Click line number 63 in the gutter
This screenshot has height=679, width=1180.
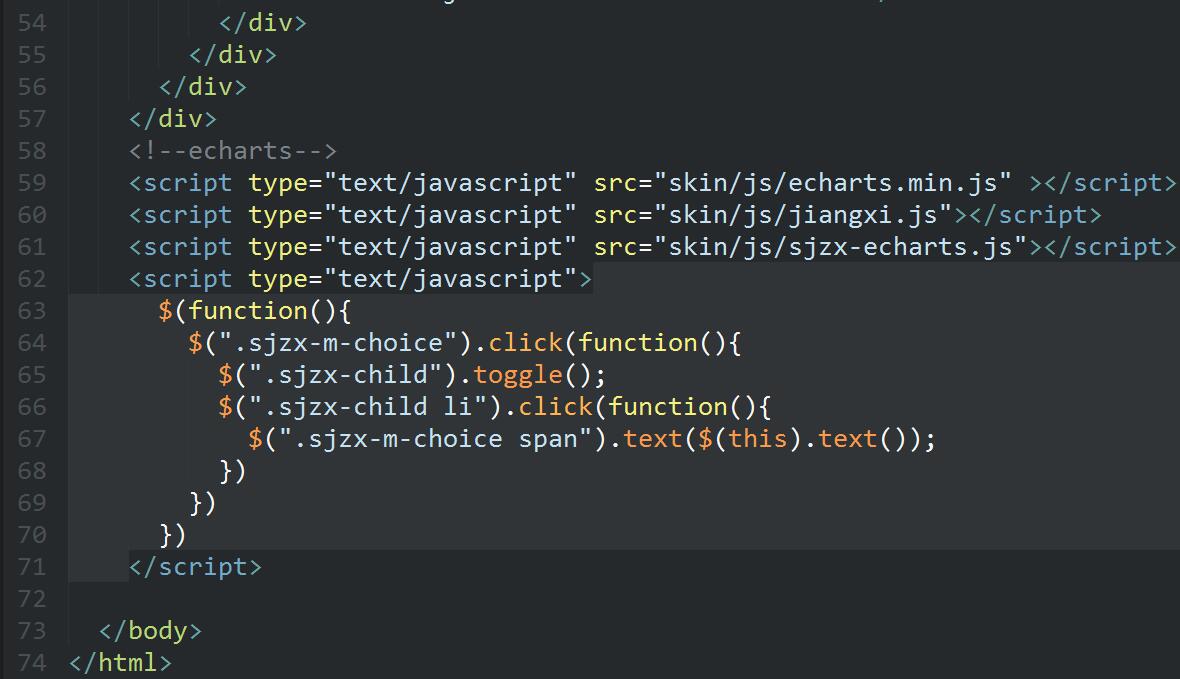[32, 311]
